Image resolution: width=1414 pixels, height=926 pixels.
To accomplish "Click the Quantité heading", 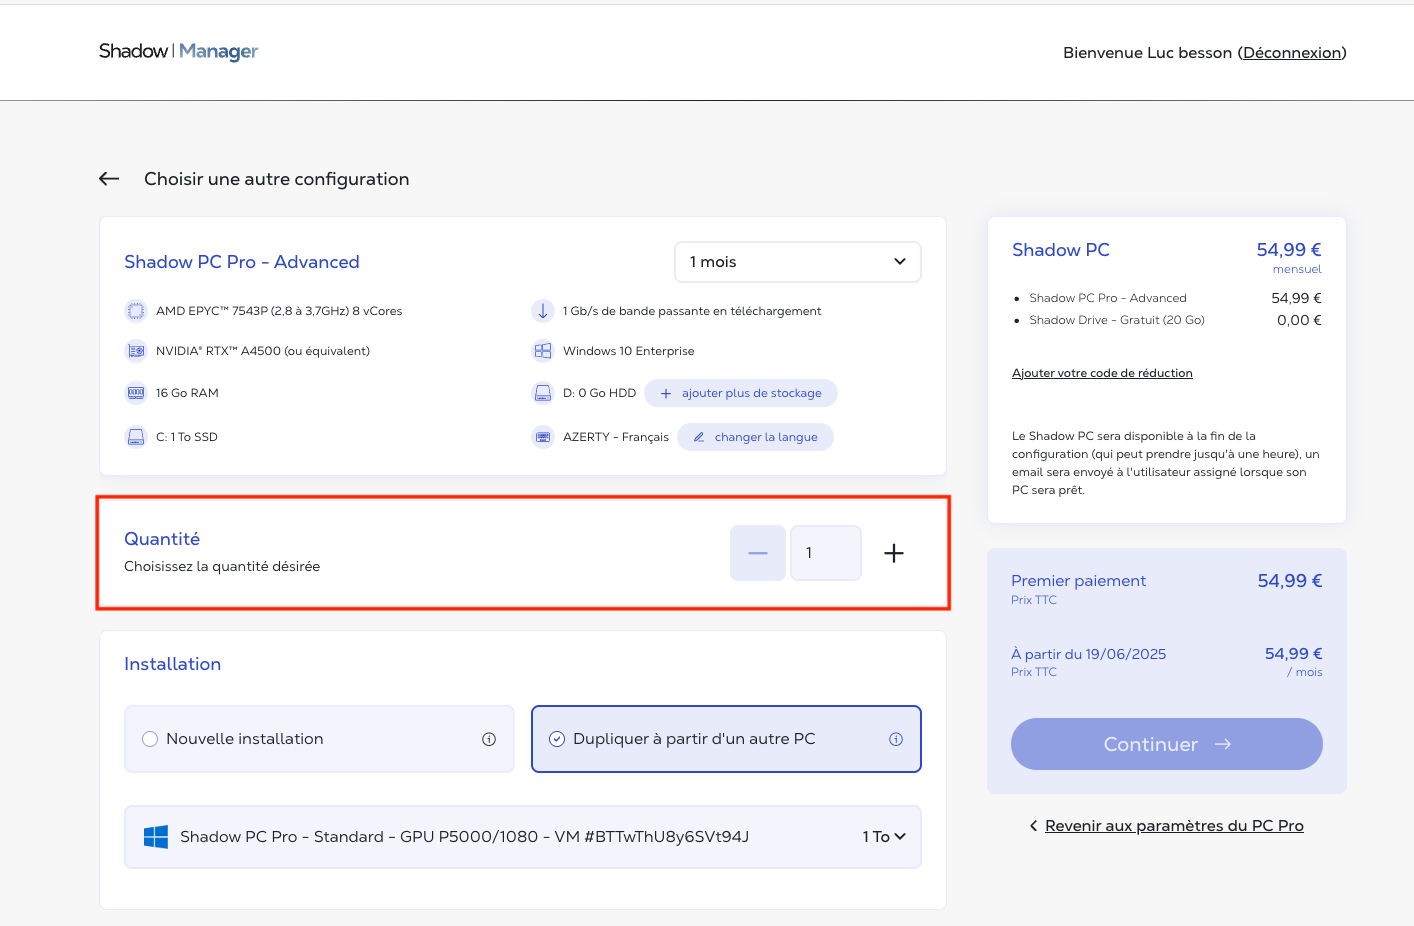I will tap(162, 539).
